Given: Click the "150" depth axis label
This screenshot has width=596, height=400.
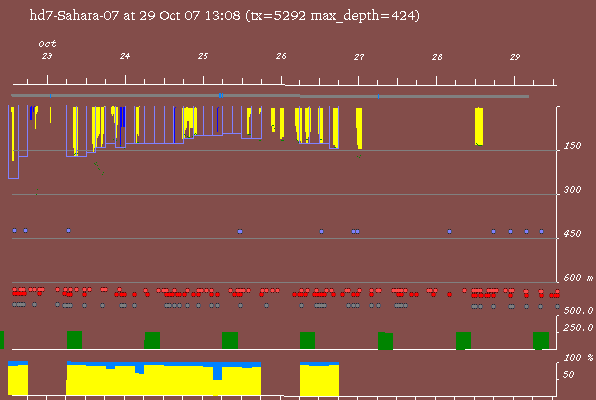Looking at the screenshot, I should pyautogui.click(x=572, y=146).
